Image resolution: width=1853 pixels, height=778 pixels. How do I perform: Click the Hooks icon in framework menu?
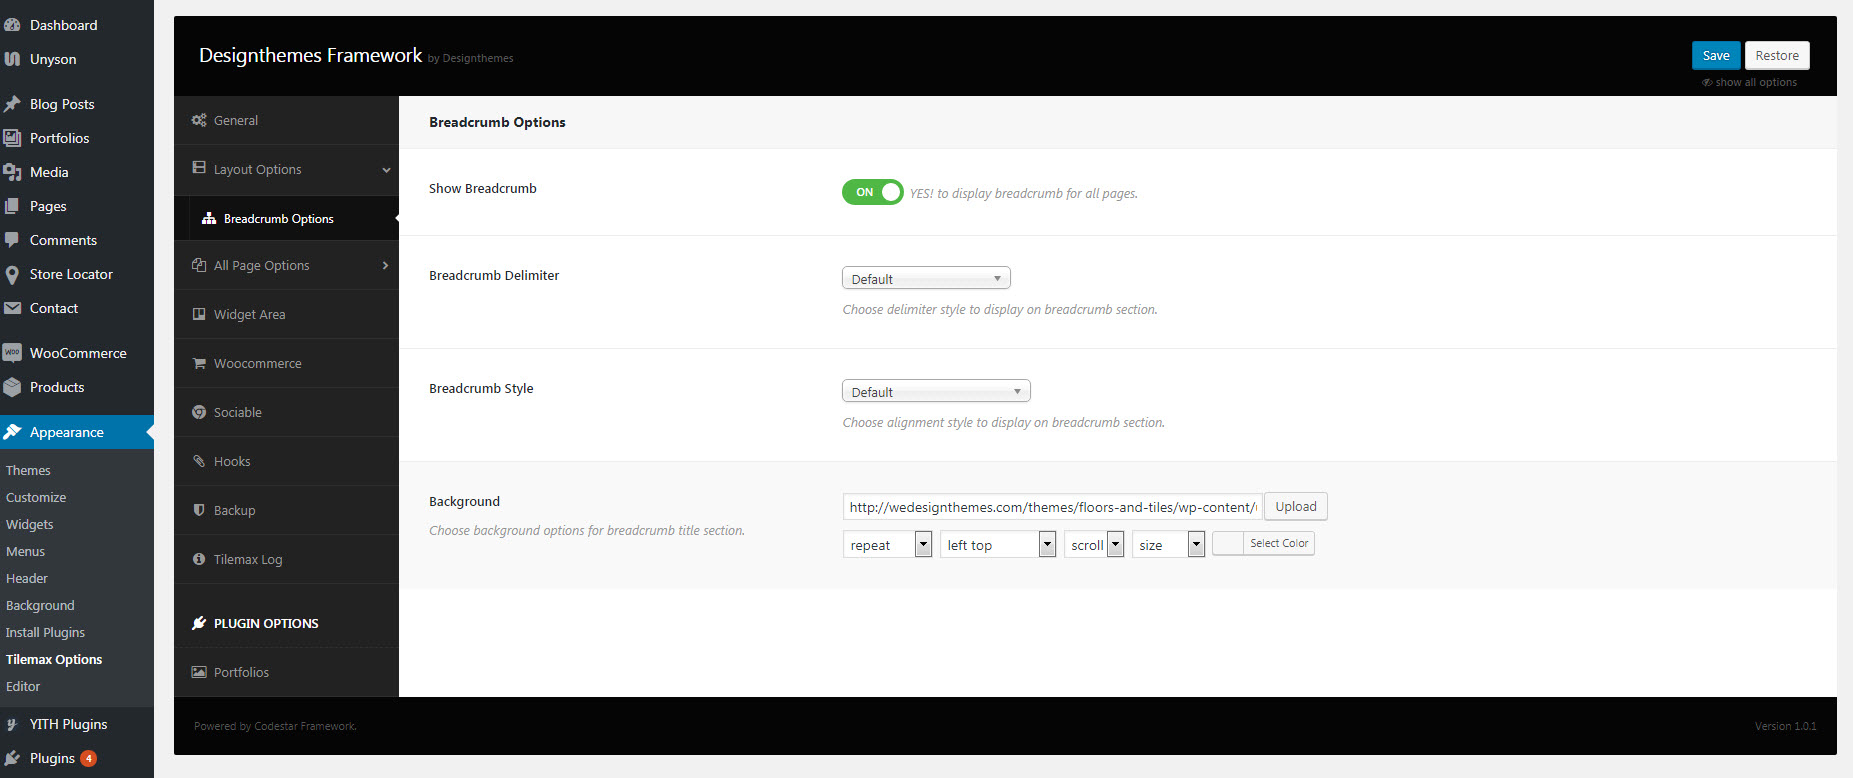coord(199,461)
